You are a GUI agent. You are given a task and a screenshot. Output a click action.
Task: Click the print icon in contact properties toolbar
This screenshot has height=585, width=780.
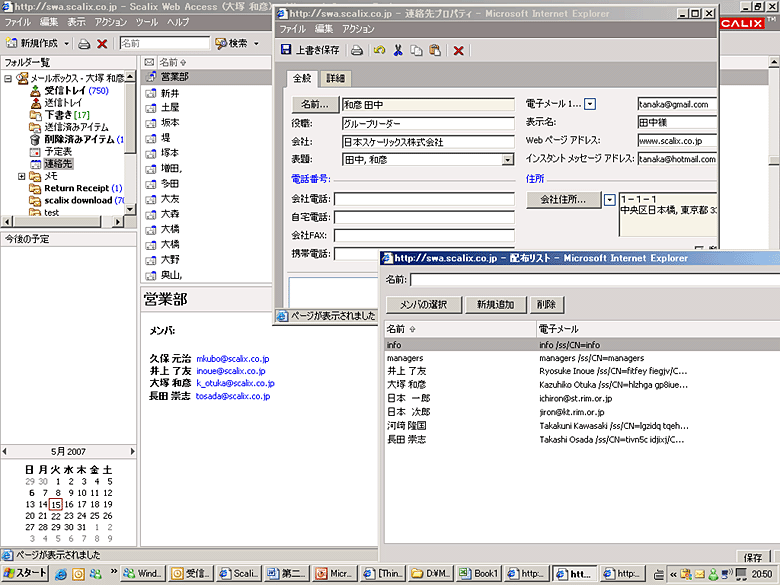(x=357, y=50)
